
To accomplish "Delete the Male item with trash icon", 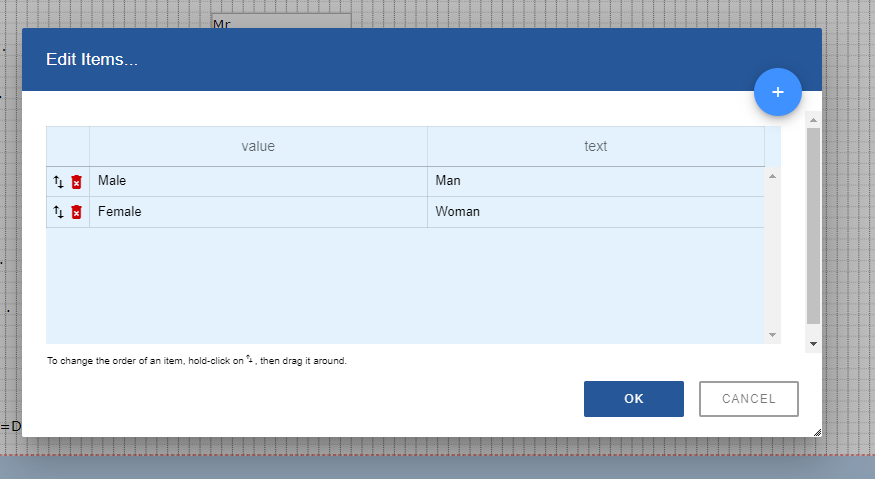I will click(76, 182).
